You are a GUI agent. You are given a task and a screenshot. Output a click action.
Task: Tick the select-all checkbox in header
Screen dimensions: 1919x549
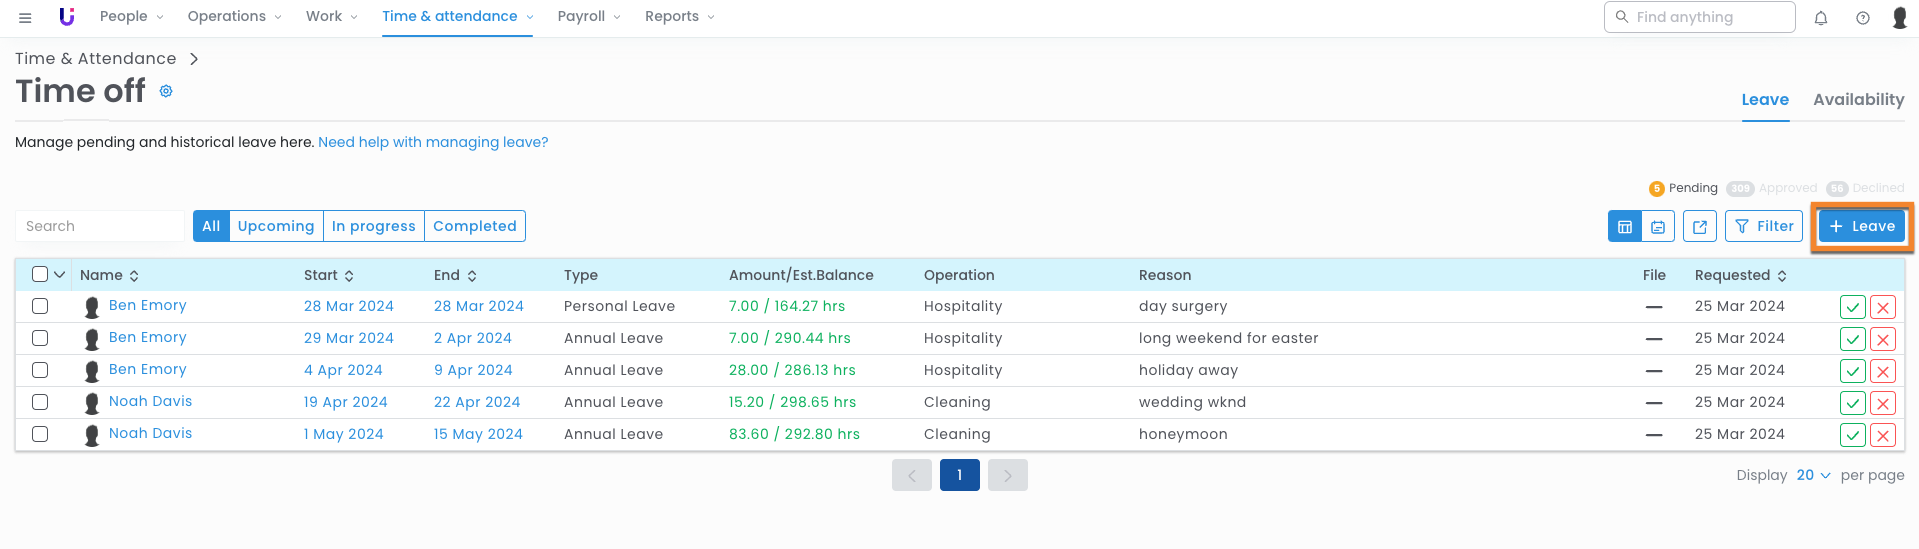40,274
